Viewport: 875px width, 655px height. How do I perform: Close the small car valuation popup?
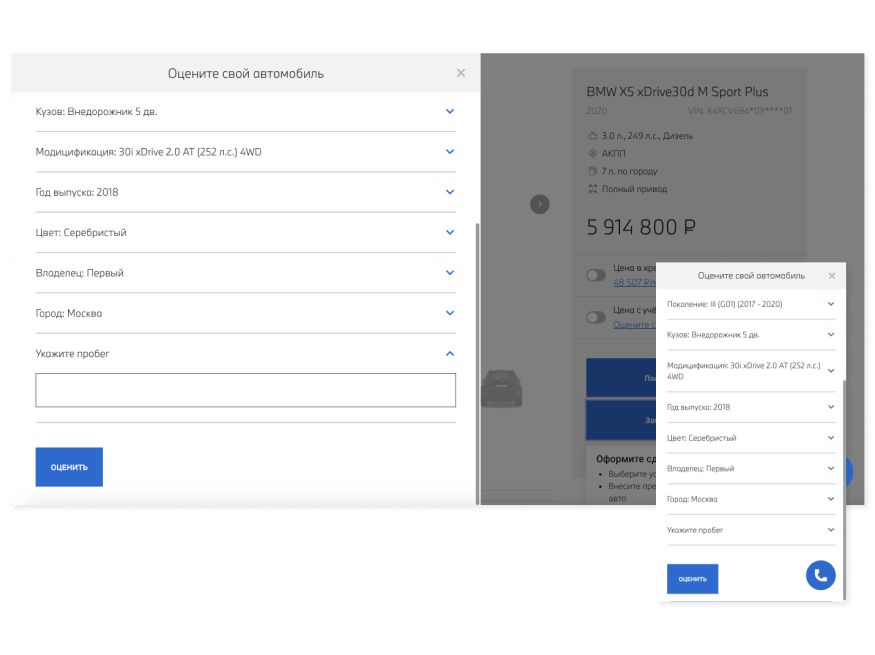tap(831, 276)
